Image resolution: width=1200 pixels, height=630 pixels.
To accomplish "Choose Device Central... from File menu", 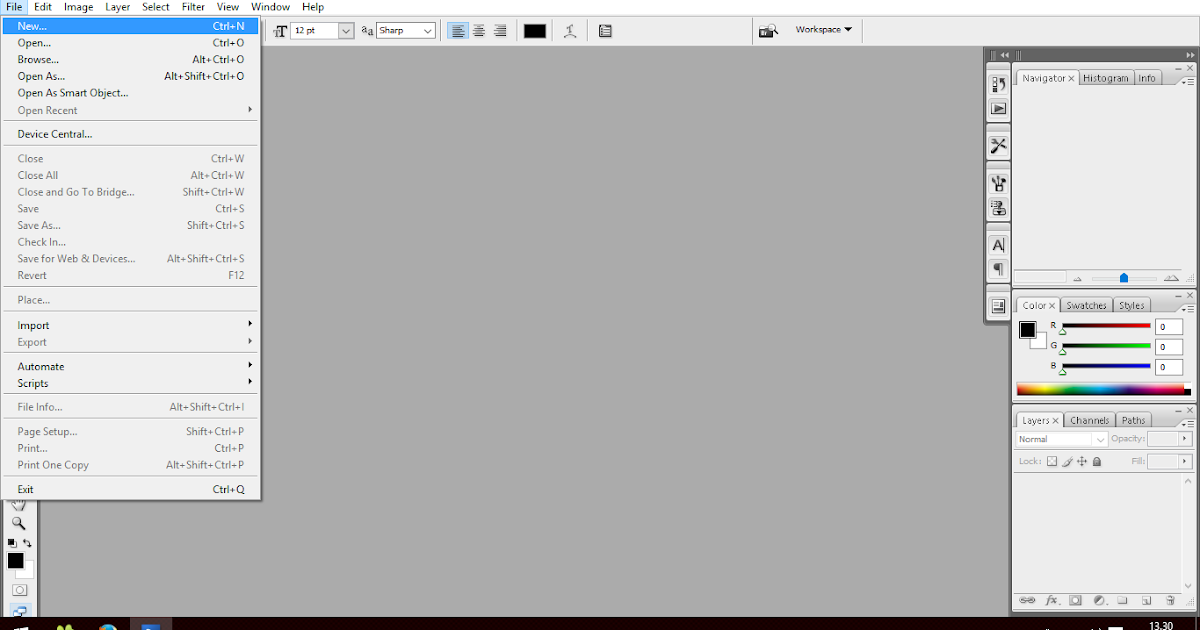I will (130, 134).
